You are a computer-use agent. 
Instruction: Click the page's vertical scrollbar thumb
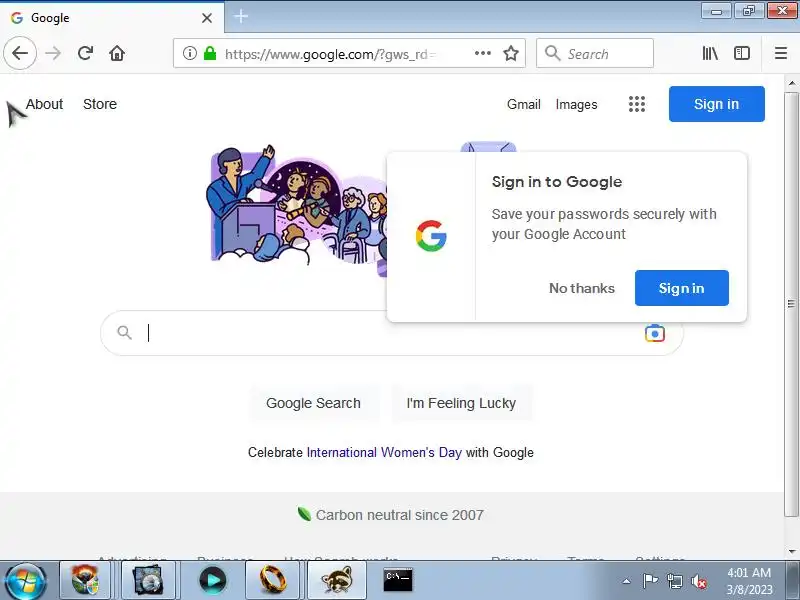[x=791, y=304]
